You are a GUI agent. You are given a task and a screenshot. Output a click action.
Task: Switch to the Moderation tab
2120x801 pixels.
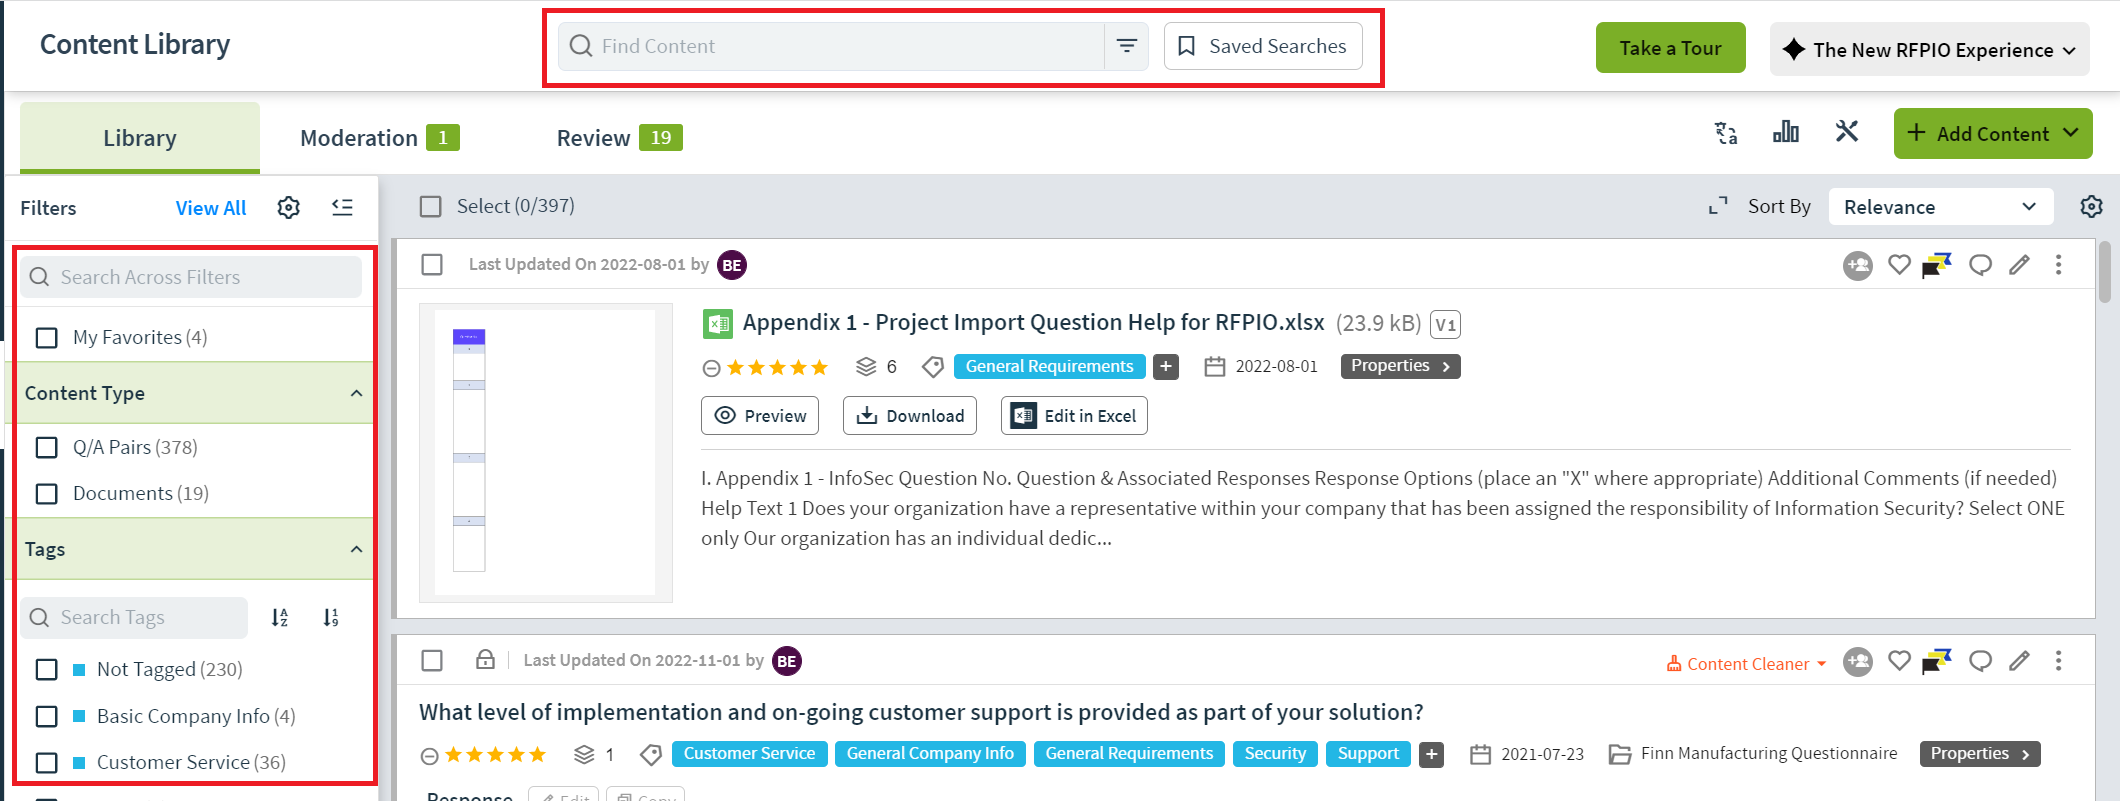coord(379,138)
